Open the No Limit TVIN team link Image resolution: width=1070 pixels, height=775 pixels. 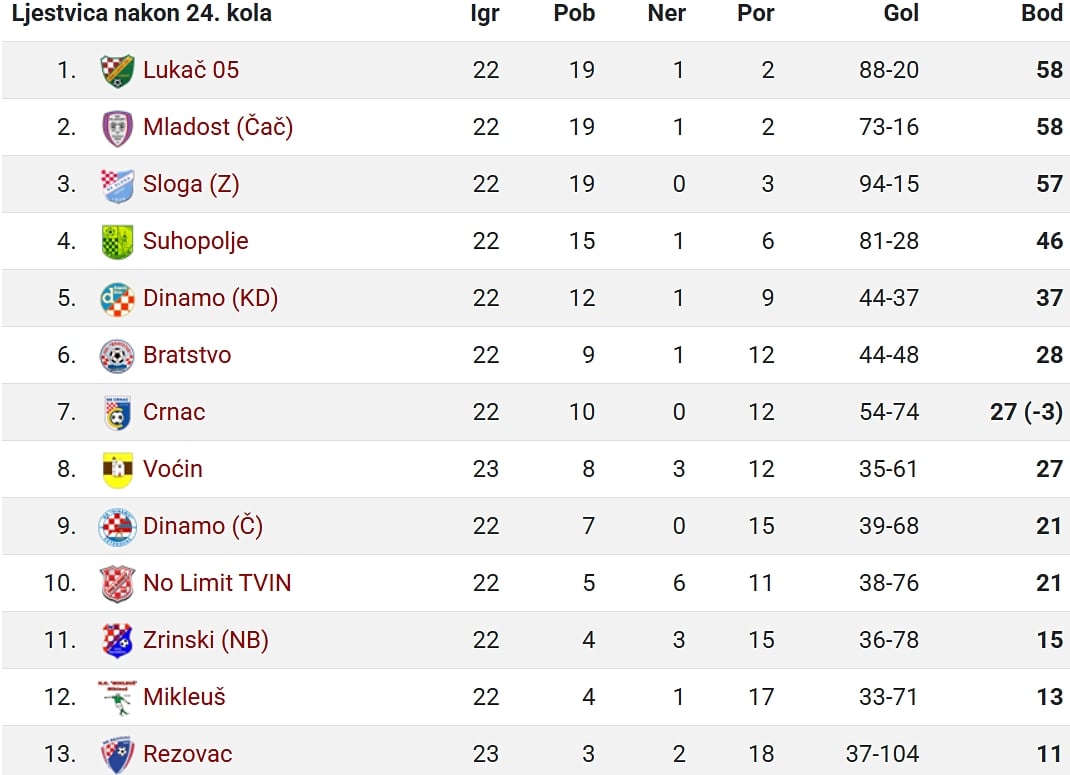pos(217,583)
